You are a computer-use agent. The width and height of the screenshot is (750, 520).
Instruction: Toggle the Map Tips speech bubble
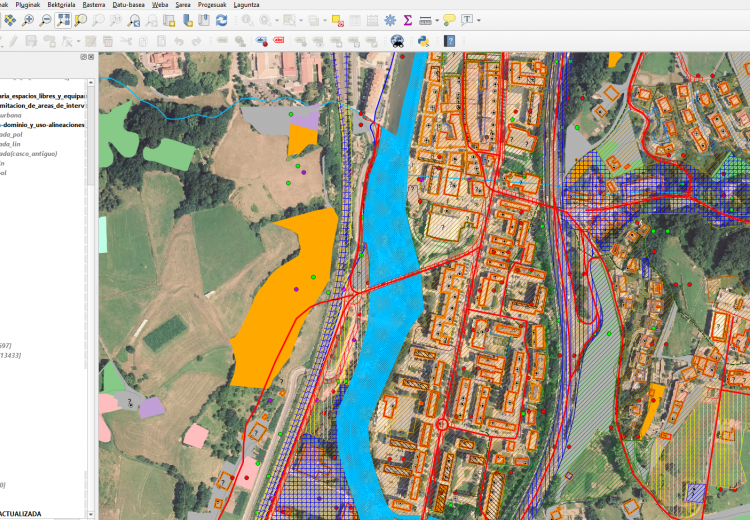click(x=449, y=20)
